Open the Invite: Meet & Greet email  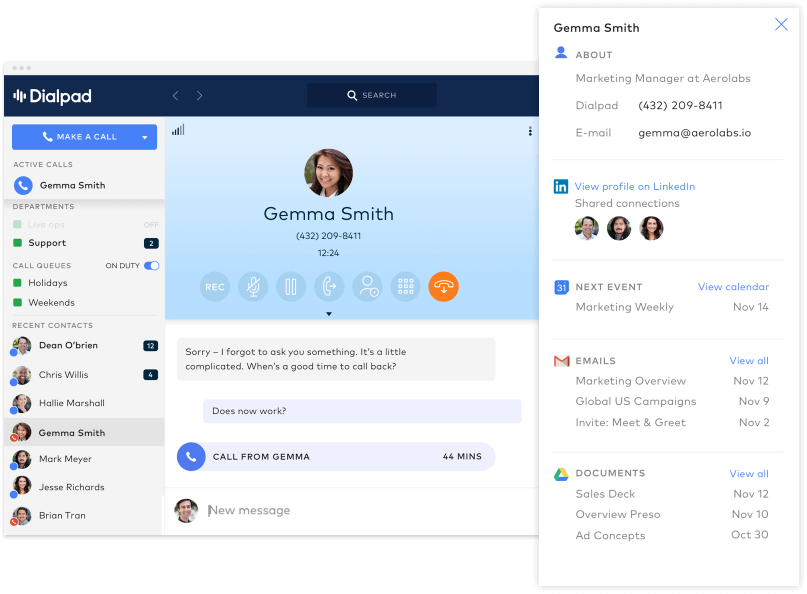click(672, 423)
